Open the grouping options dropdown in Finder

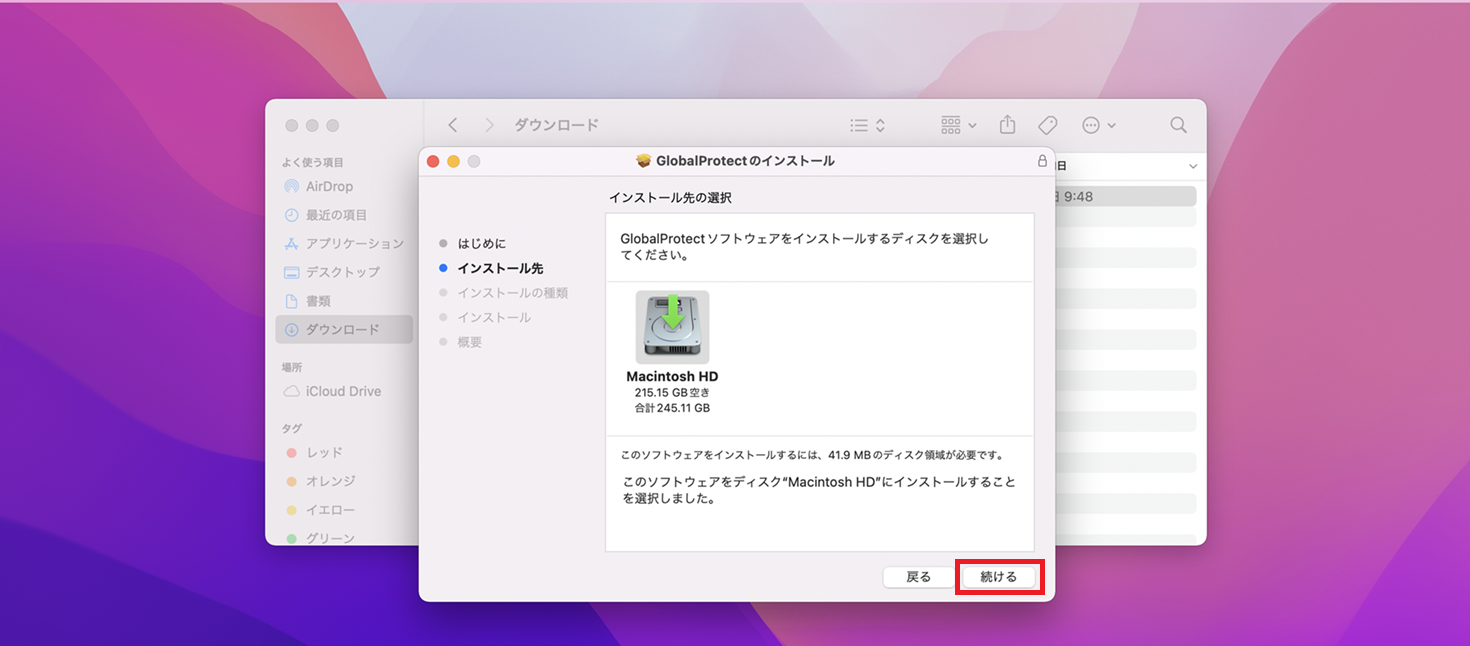point(958,125)
